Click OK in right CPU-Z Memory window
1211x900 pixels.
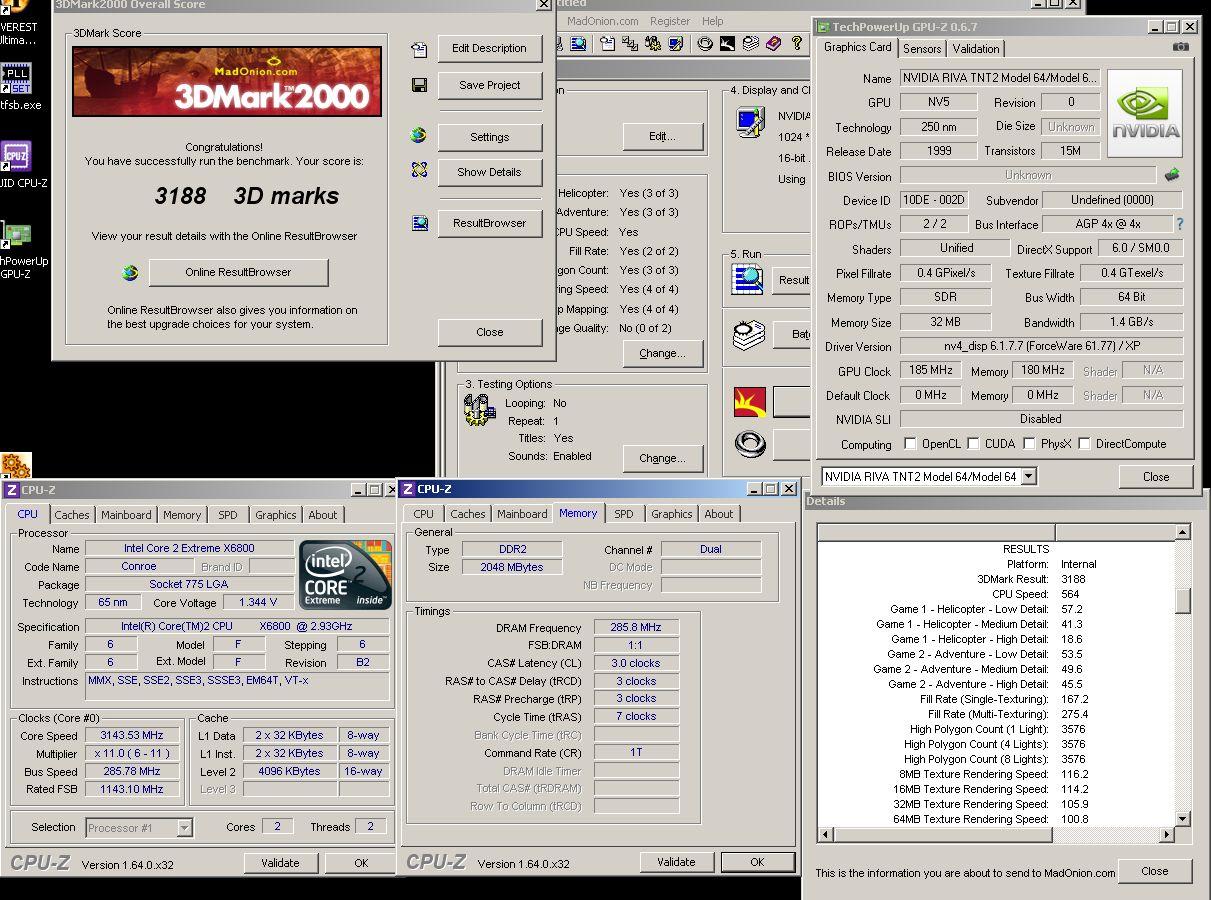(x=757, y=862)
